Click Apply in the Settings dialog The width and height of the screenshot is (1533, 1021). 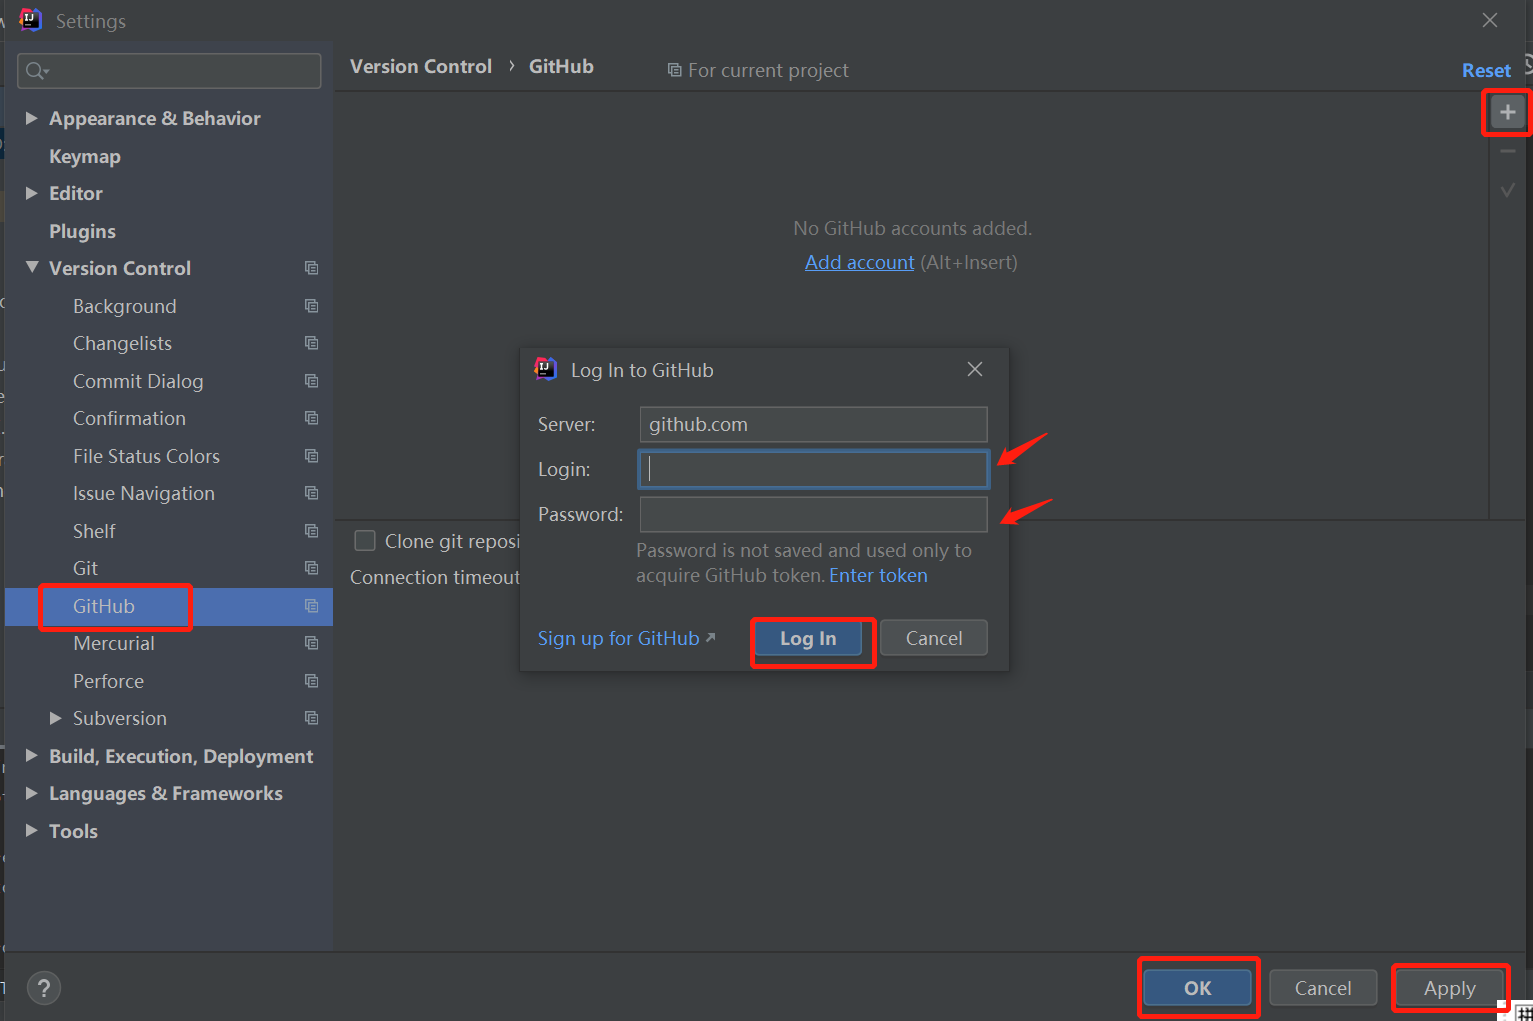click(x=1449, y=988)
